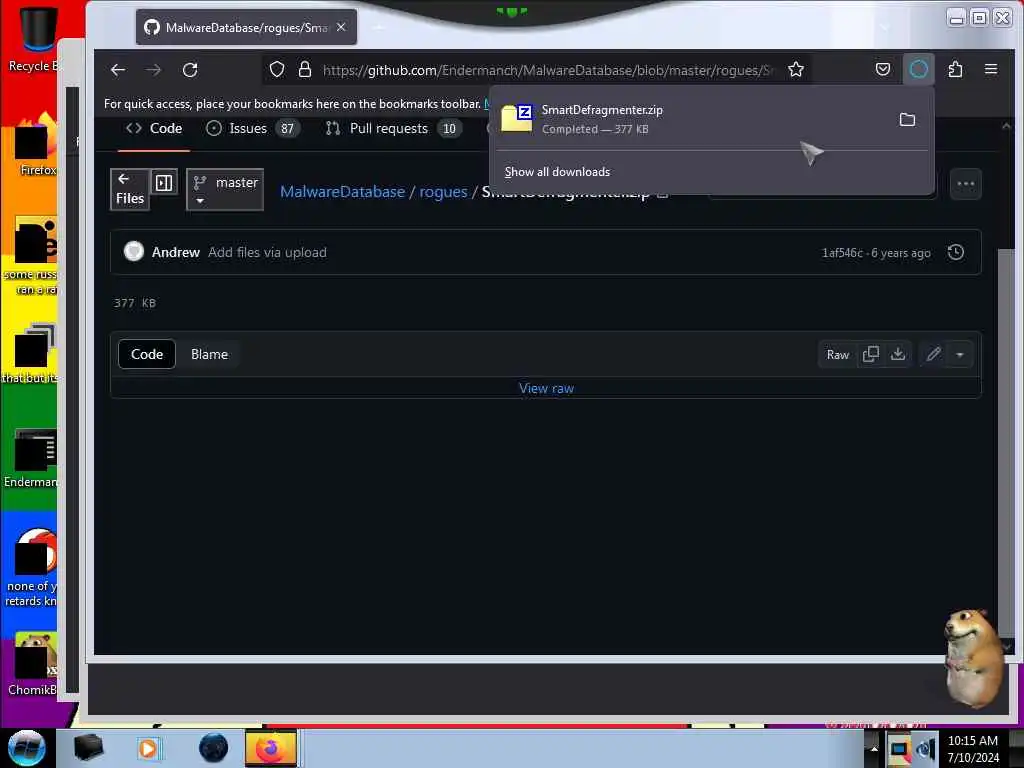Open commit 1af546c
The image size is (1024, 768).
pos(842,253)
